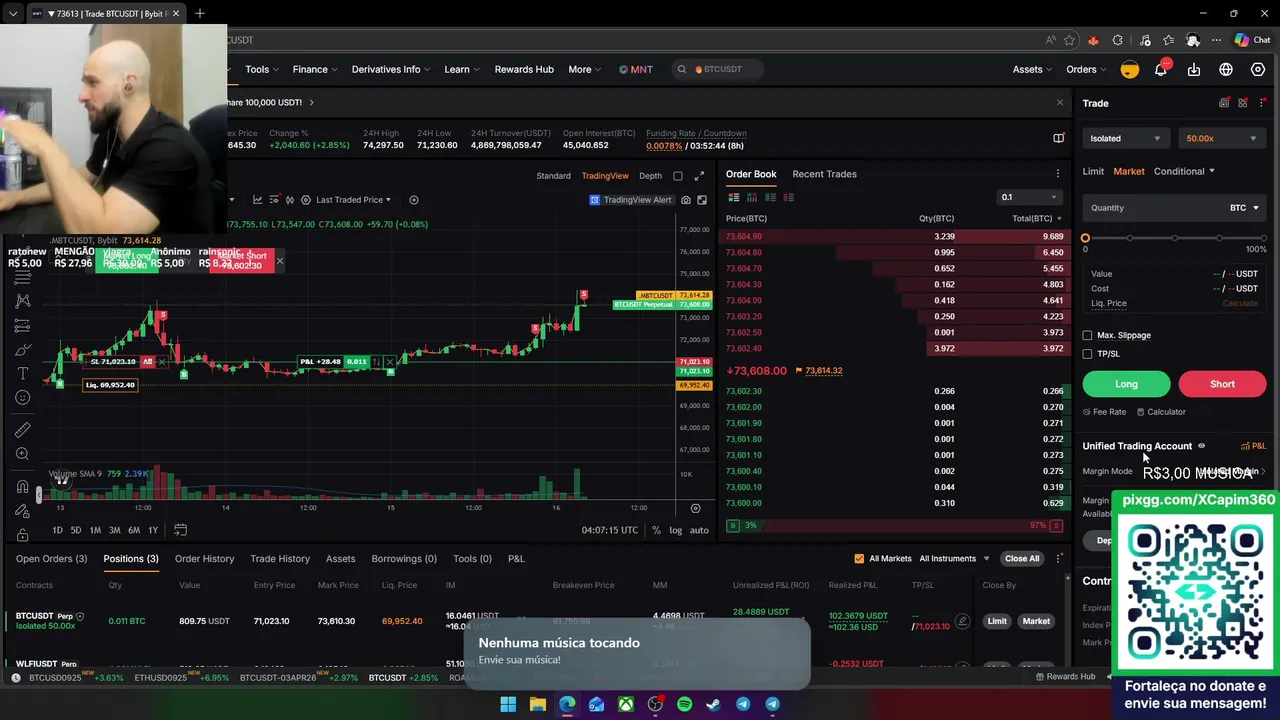Open chart axis settings gear icon
Image resolution: width=1280 pixels, height=720 pixels.
point(696,508)
